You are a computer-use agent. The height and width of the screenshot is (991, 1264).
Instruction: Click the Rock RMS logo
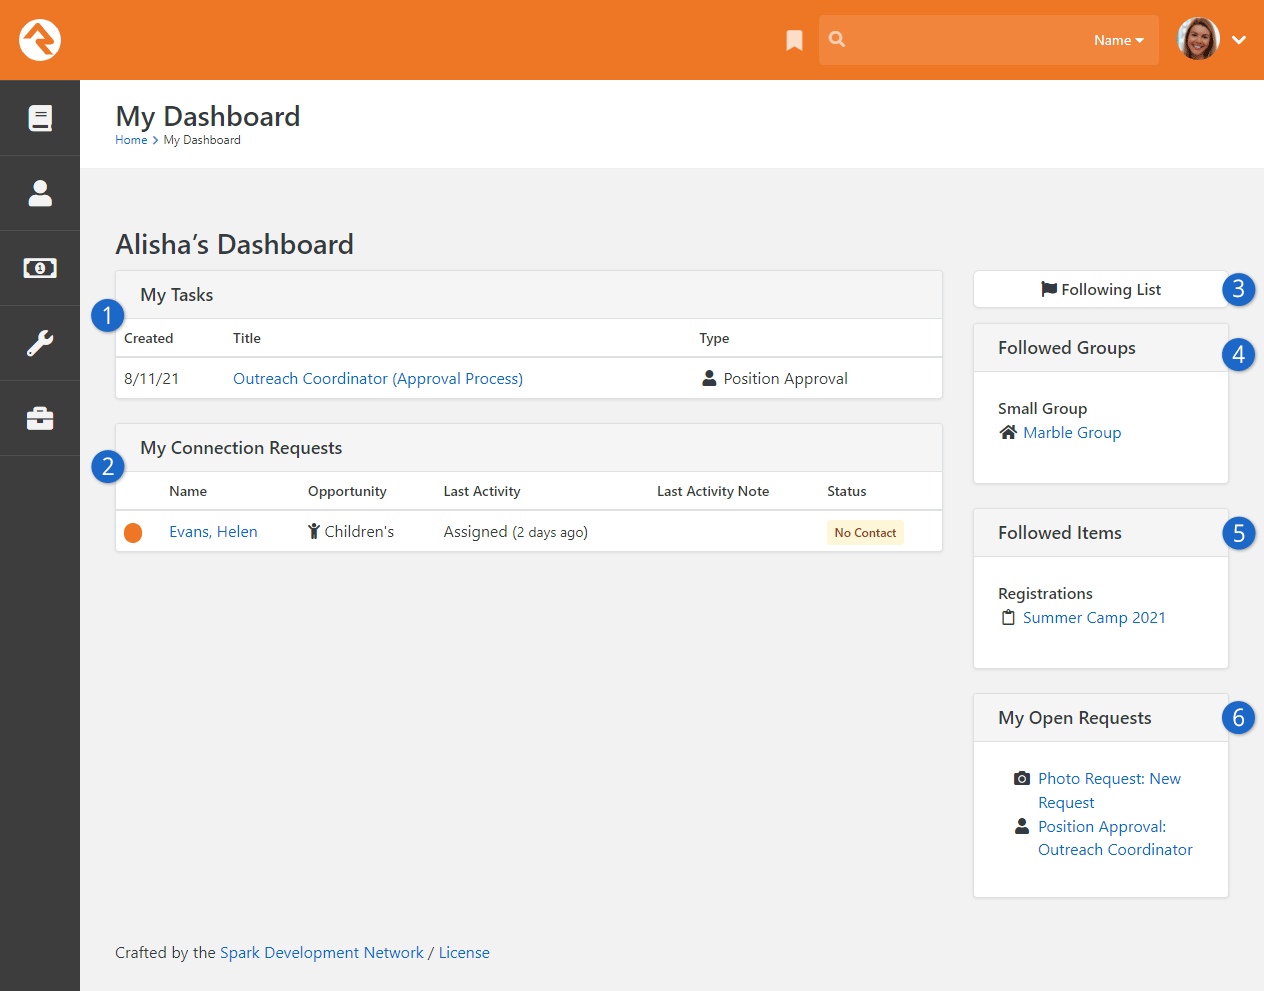pos(40,40)
